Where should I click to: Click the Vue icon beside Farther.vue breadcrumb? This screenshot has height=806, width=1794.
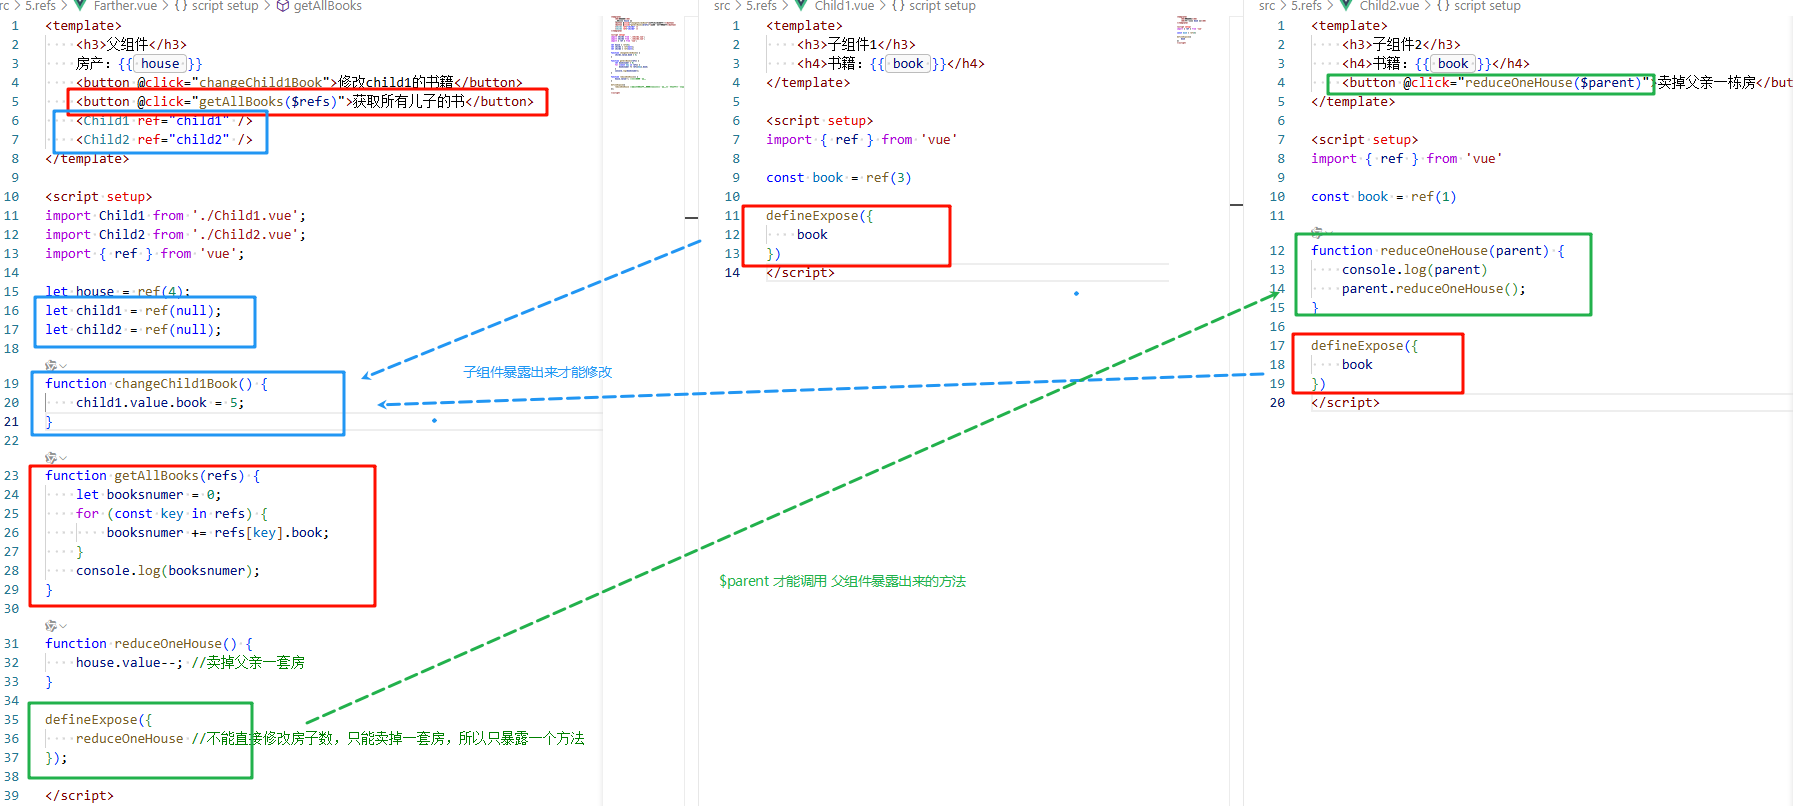(81, 5)
